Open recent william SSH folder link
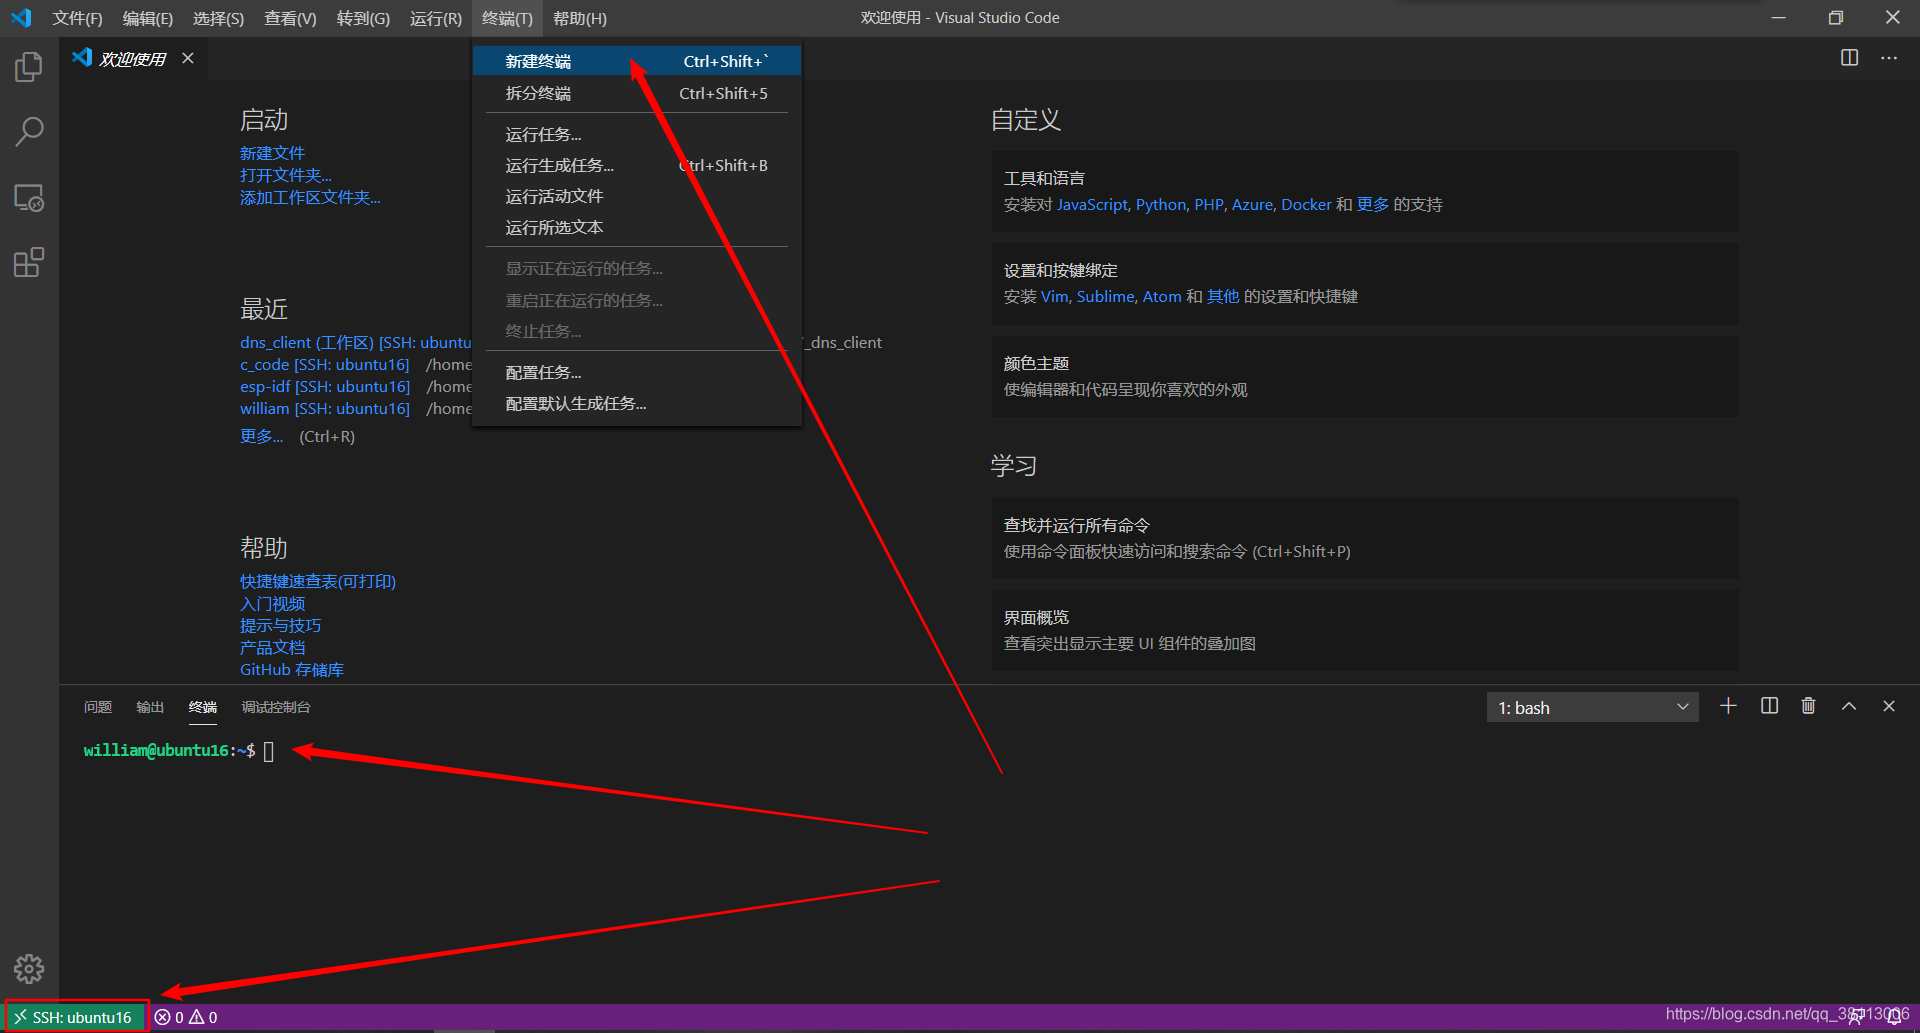The width and height of the screenshot is (1920, 1033). click(325, 408)
